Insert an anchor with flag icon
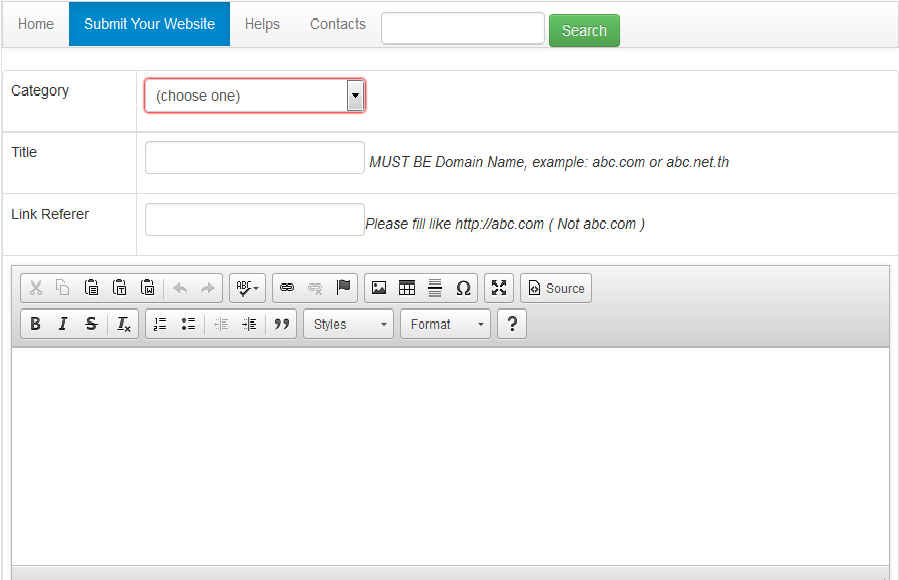The width and height of the screenshot is (899, 580). [343, 288]
